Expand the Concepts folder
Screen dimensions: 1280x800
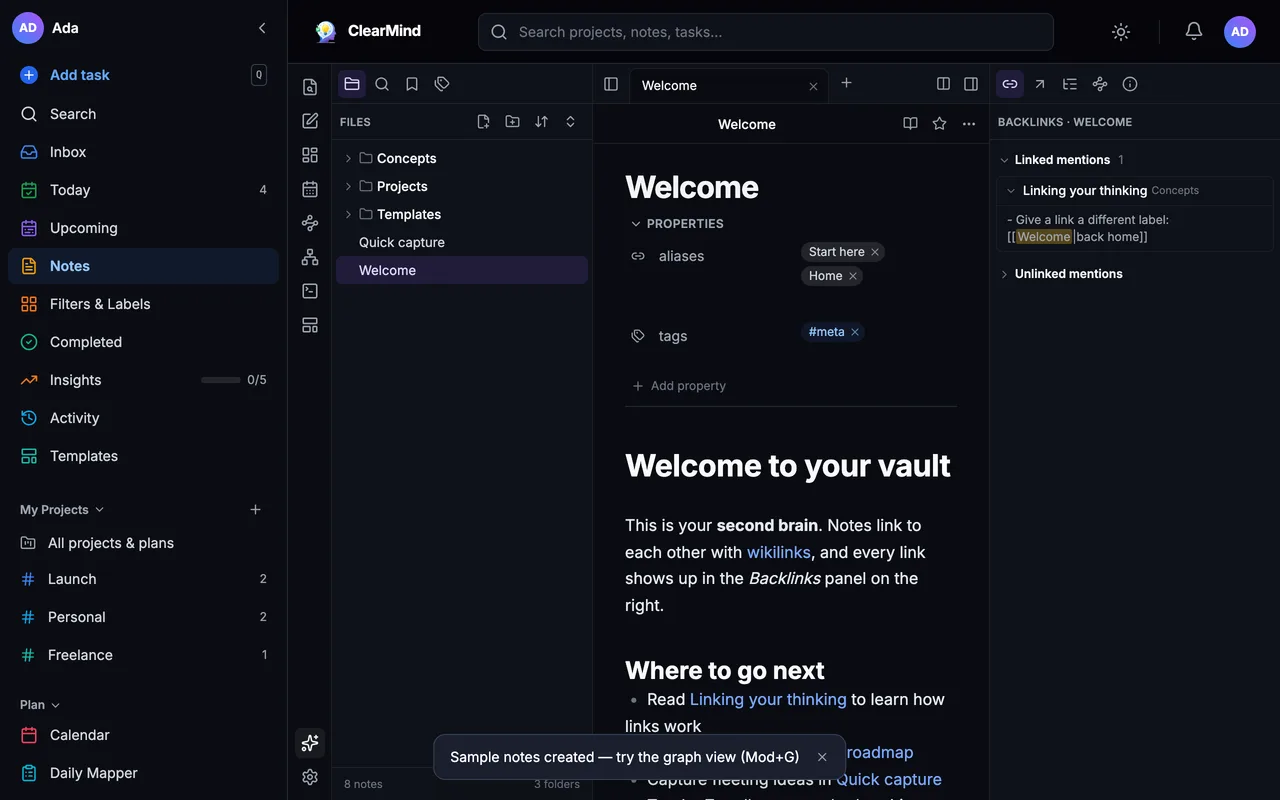[462, 158]
